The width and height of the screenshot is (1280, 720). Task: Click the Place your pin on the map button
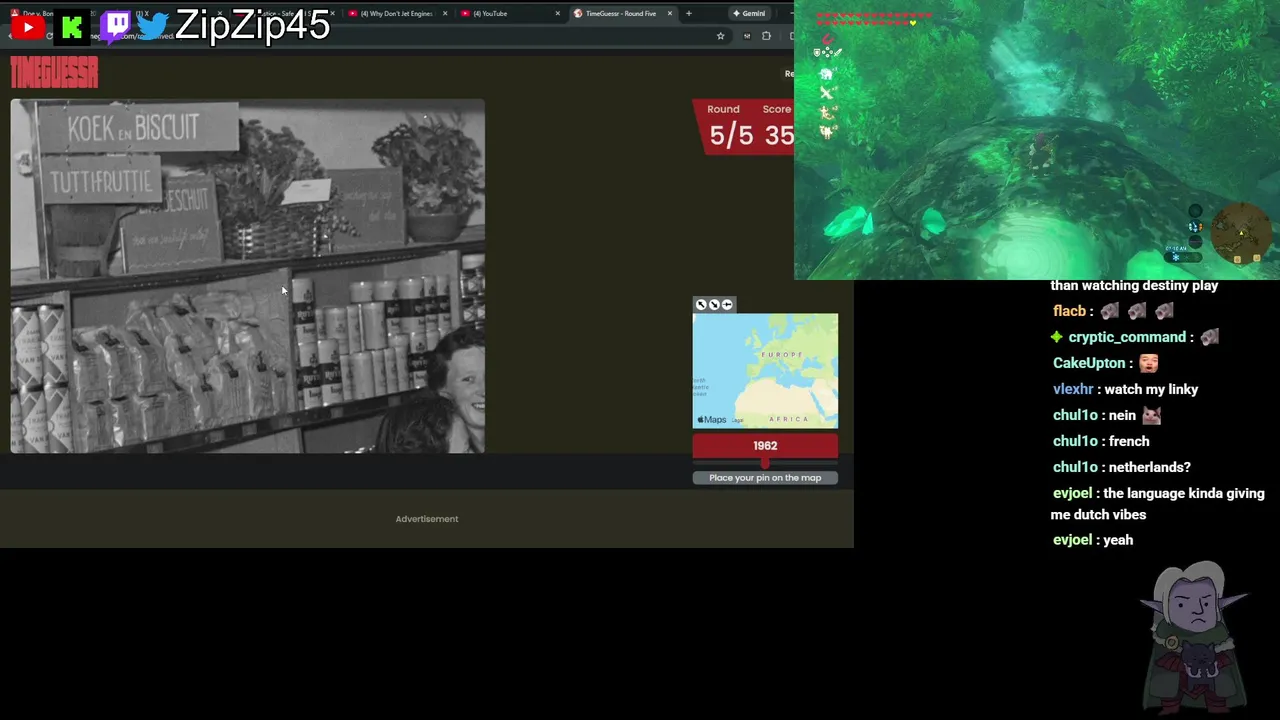click(765, 477)
